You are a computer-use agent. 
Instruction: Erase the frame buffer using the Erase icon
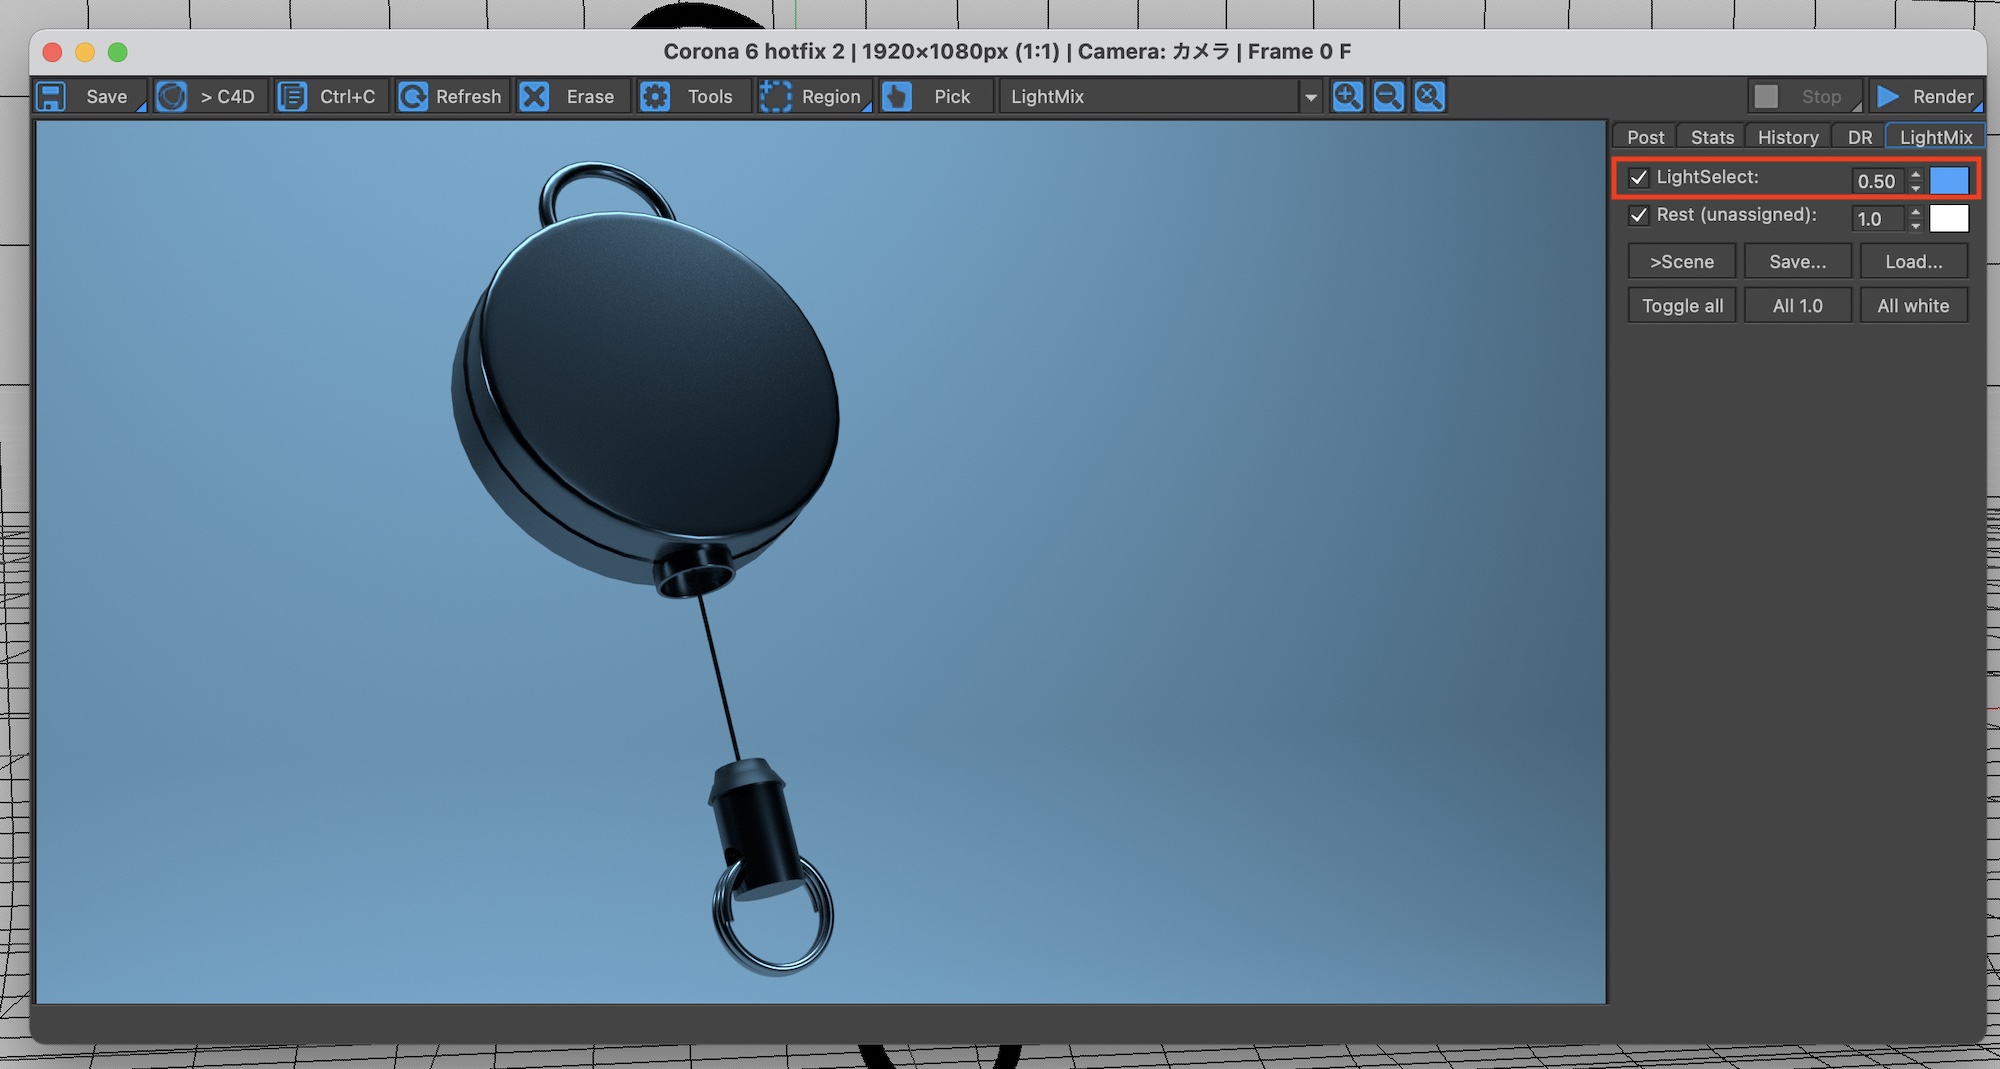click(535, 97)
